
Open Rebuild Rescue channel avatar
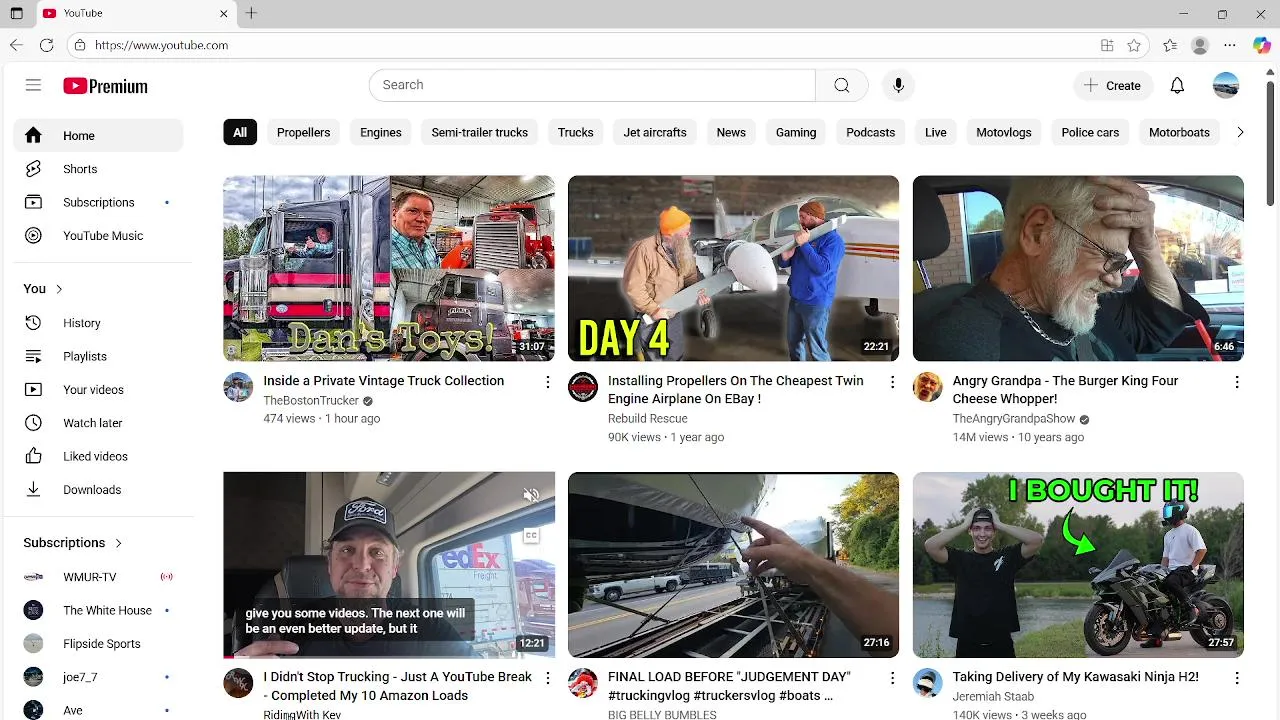click(x=583, y=387)
